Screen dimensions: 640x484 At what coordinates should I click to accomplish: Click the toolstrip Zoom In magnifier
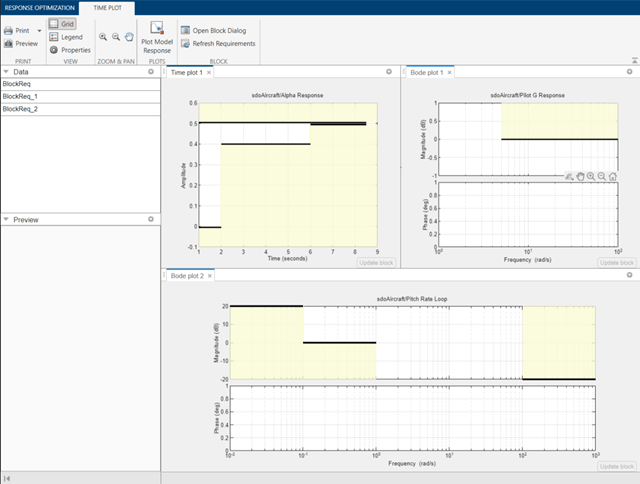point(103,36)
